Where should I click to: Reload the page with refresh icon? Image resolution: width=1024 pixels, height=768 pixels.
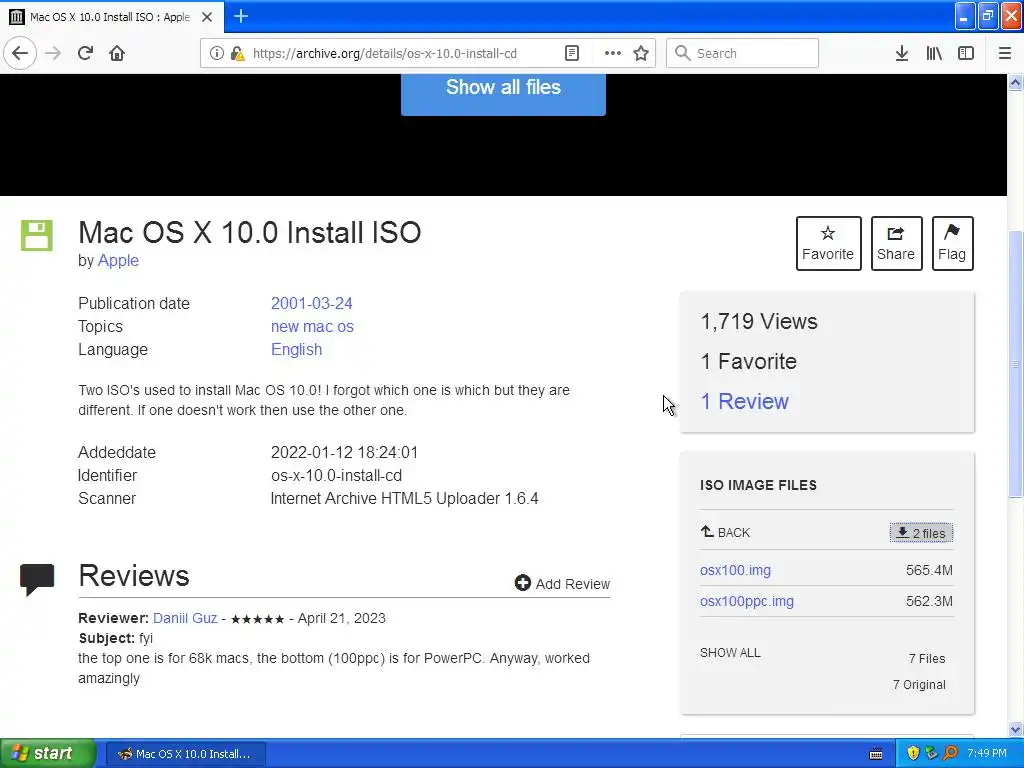click(x=86, y=53)
